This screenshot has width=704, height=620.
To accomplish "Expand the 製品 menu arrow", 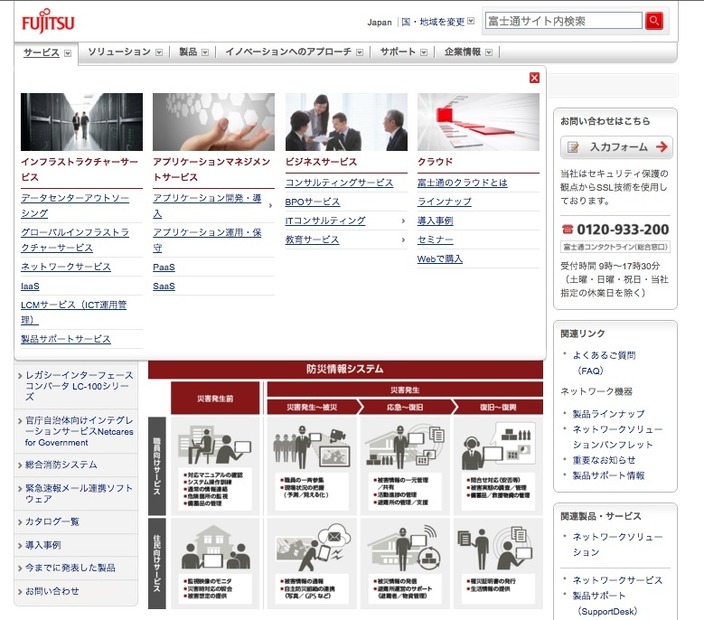I will [205, 53].
